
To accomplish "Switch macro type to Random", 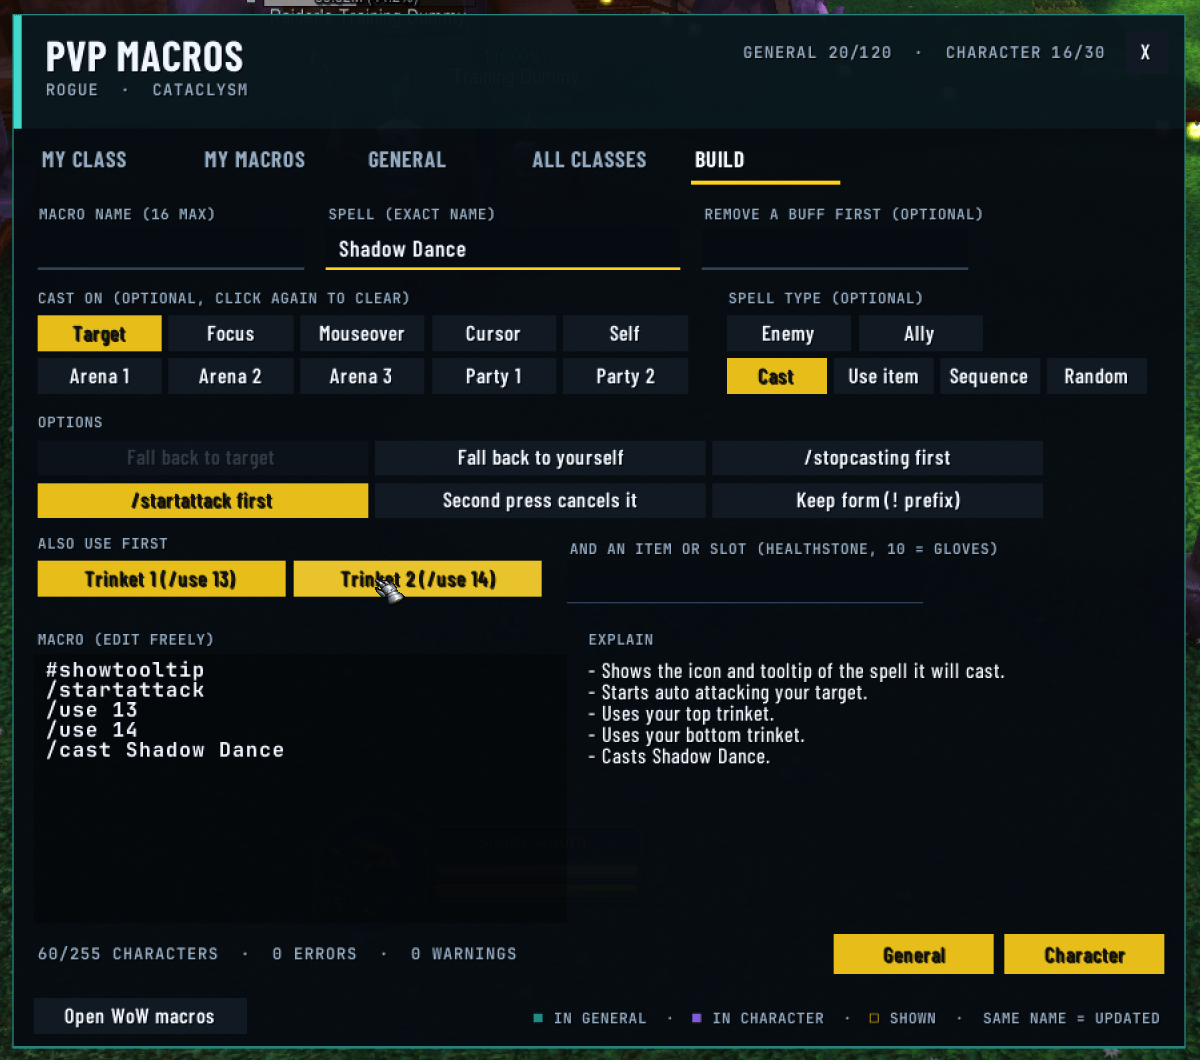I will 1096,377.
